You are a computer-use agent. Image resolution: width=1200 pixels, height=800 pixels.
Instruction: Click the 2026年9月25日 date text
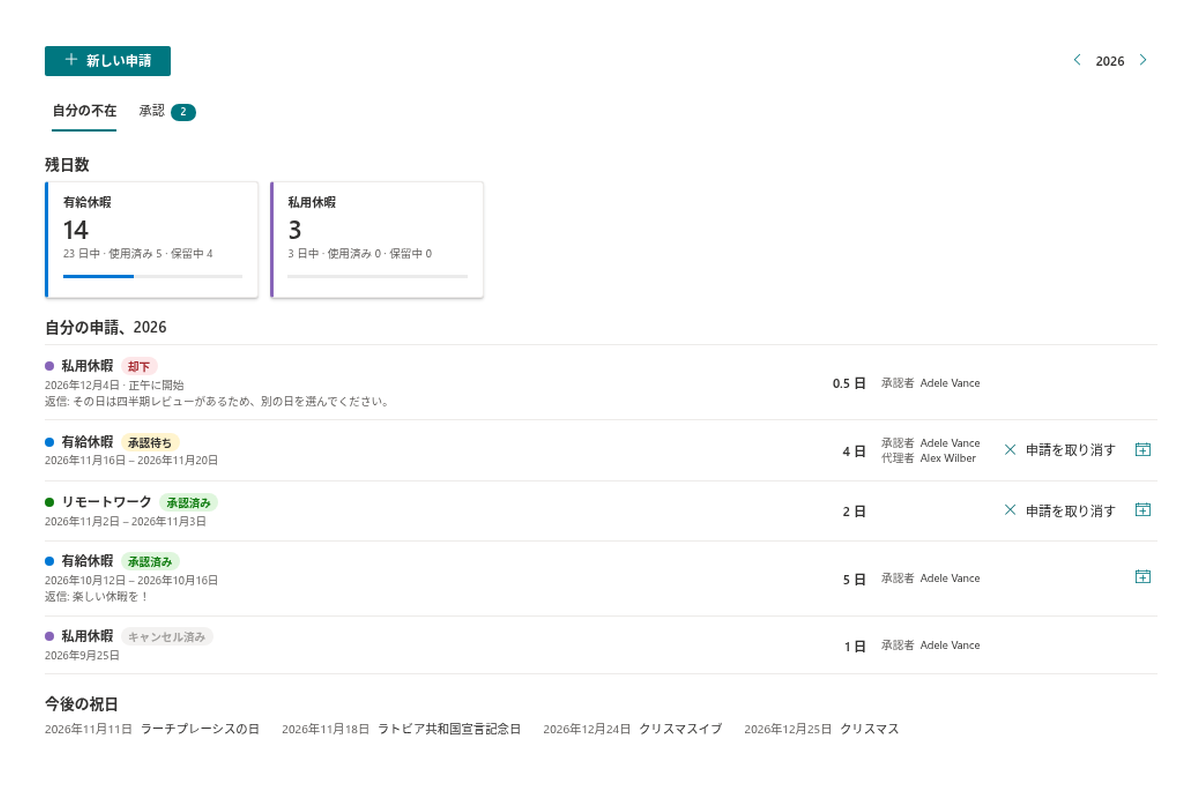click(82, 656)
